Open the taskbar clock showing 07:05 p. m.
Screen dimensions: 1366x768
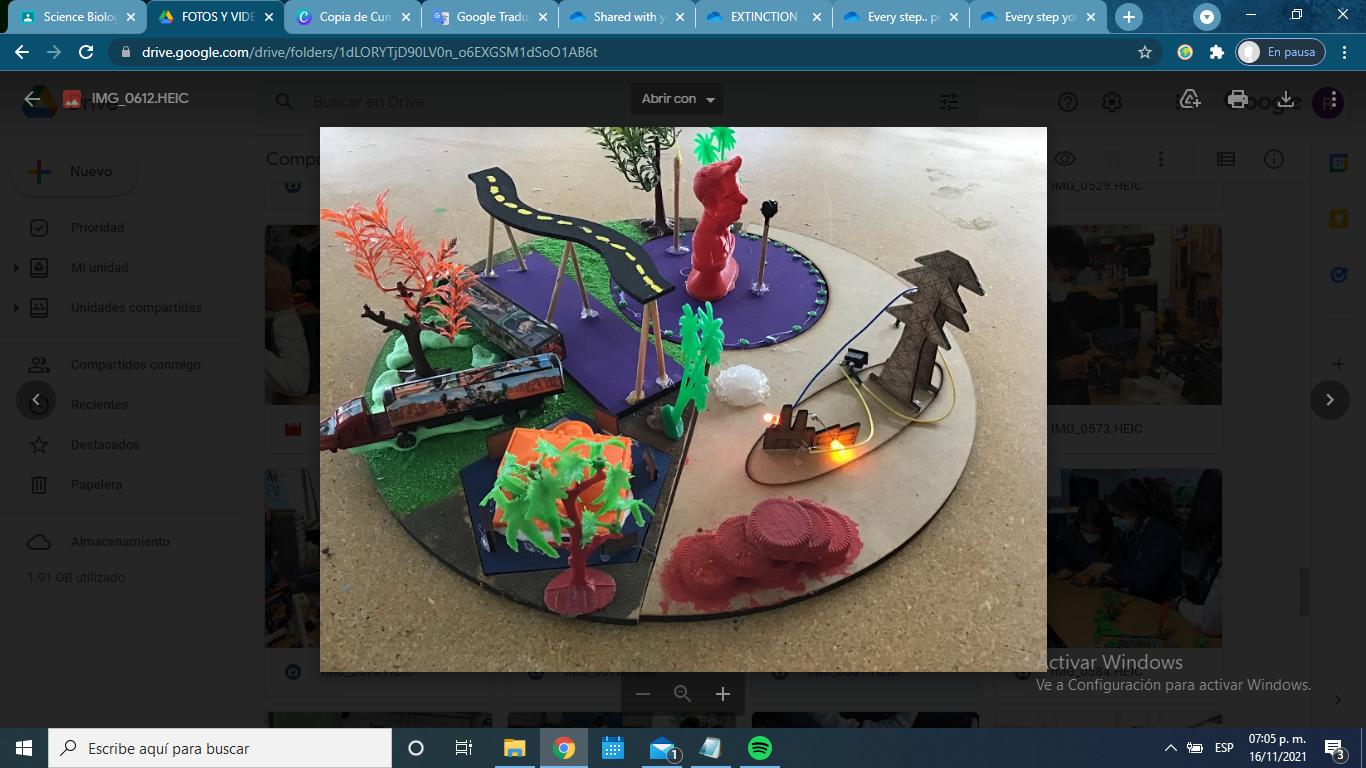(1278, 748)
